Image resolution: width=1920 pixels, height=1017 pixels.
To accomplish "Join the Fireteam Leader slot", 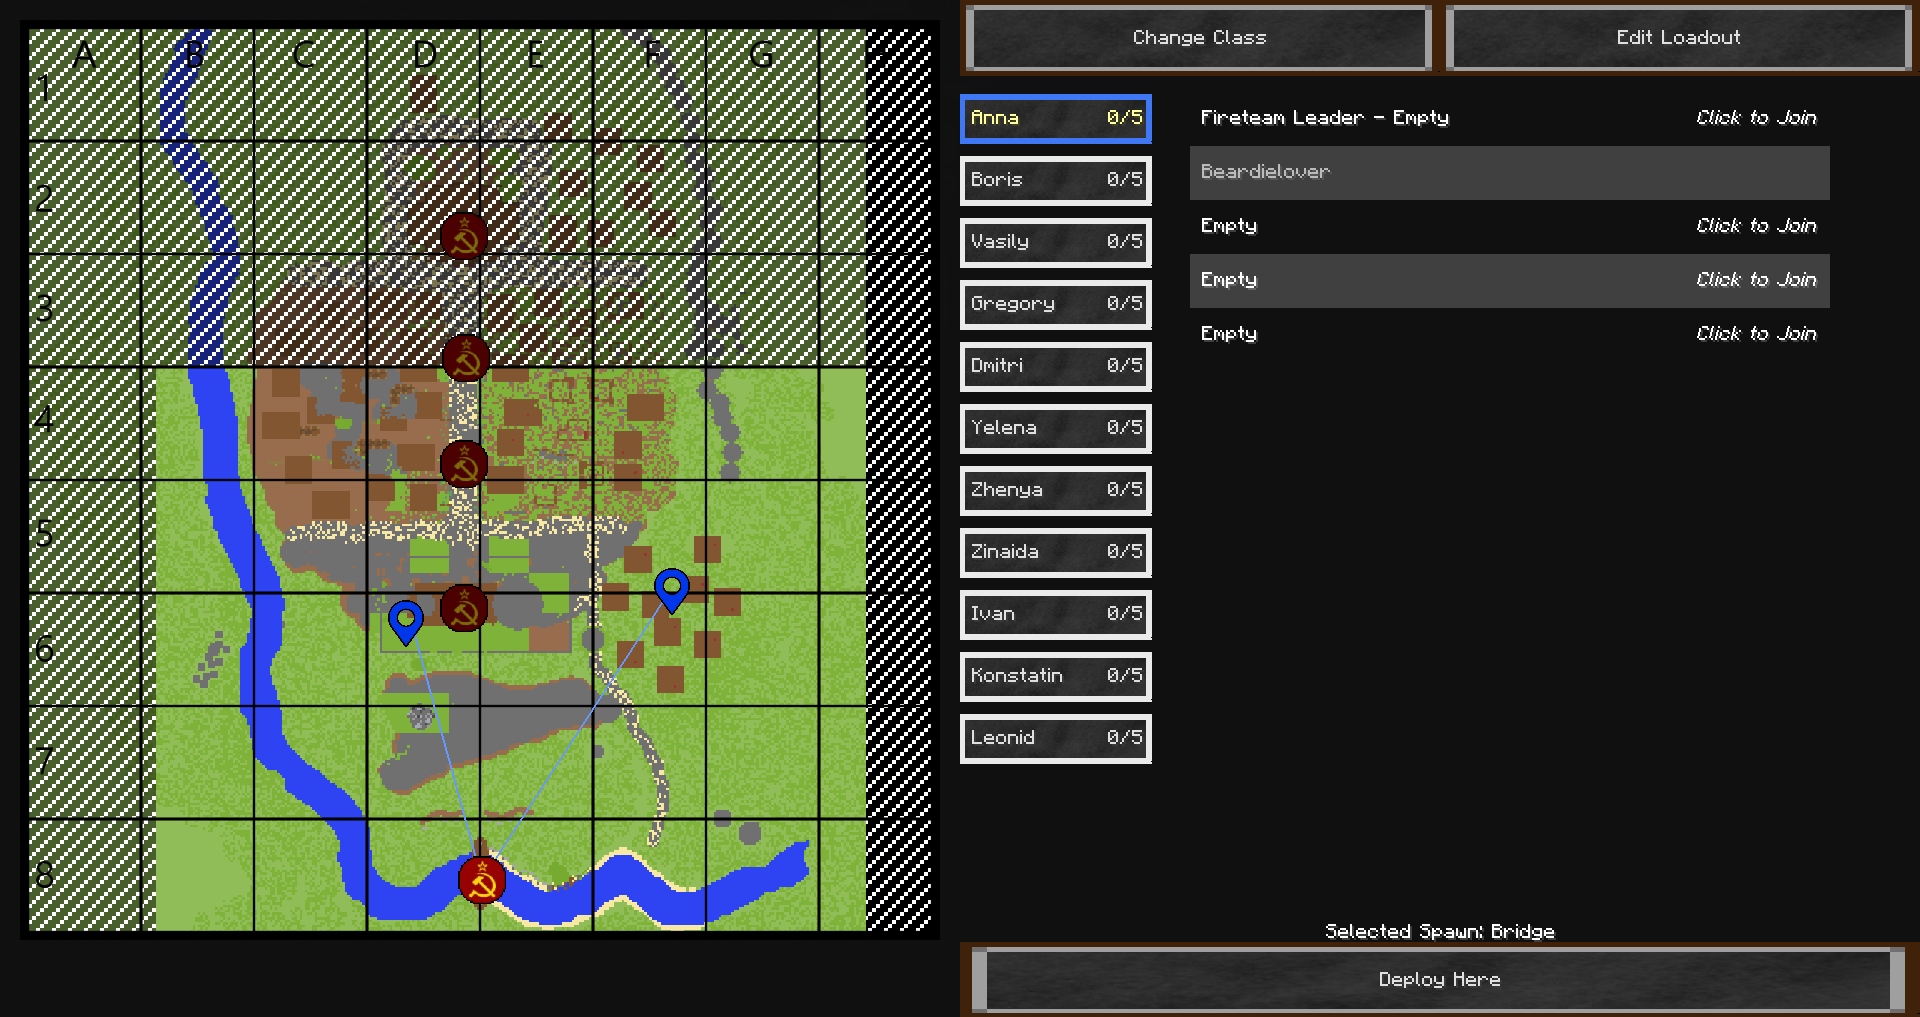I will pos(1509,118).
